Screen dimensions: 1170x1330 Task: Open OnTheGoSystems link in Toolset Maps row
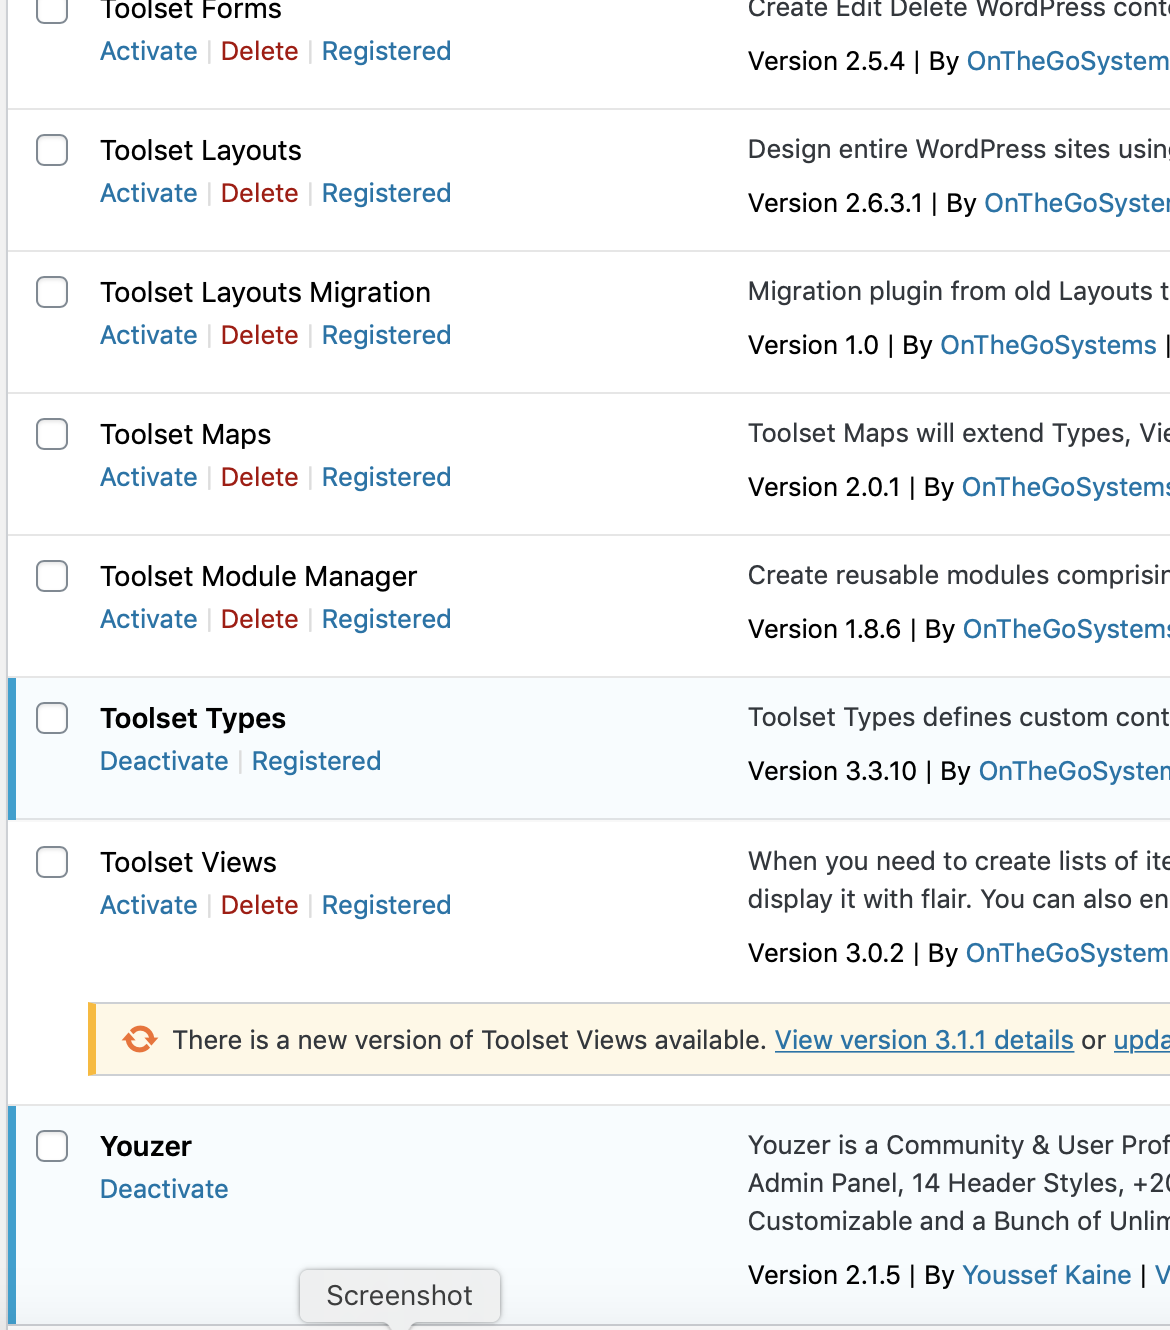point(1065,487)
